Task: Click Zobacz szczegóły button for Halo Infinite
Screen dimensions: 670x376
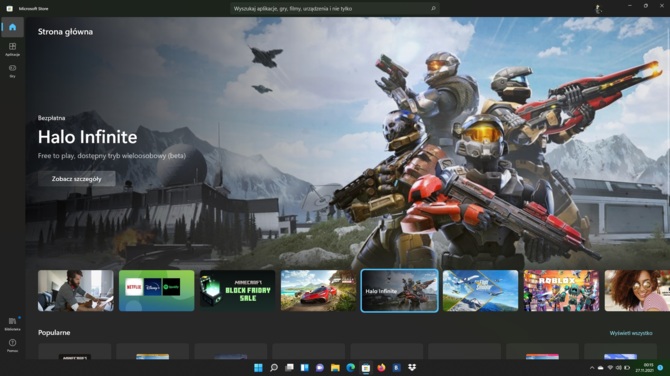Action: 77,179
